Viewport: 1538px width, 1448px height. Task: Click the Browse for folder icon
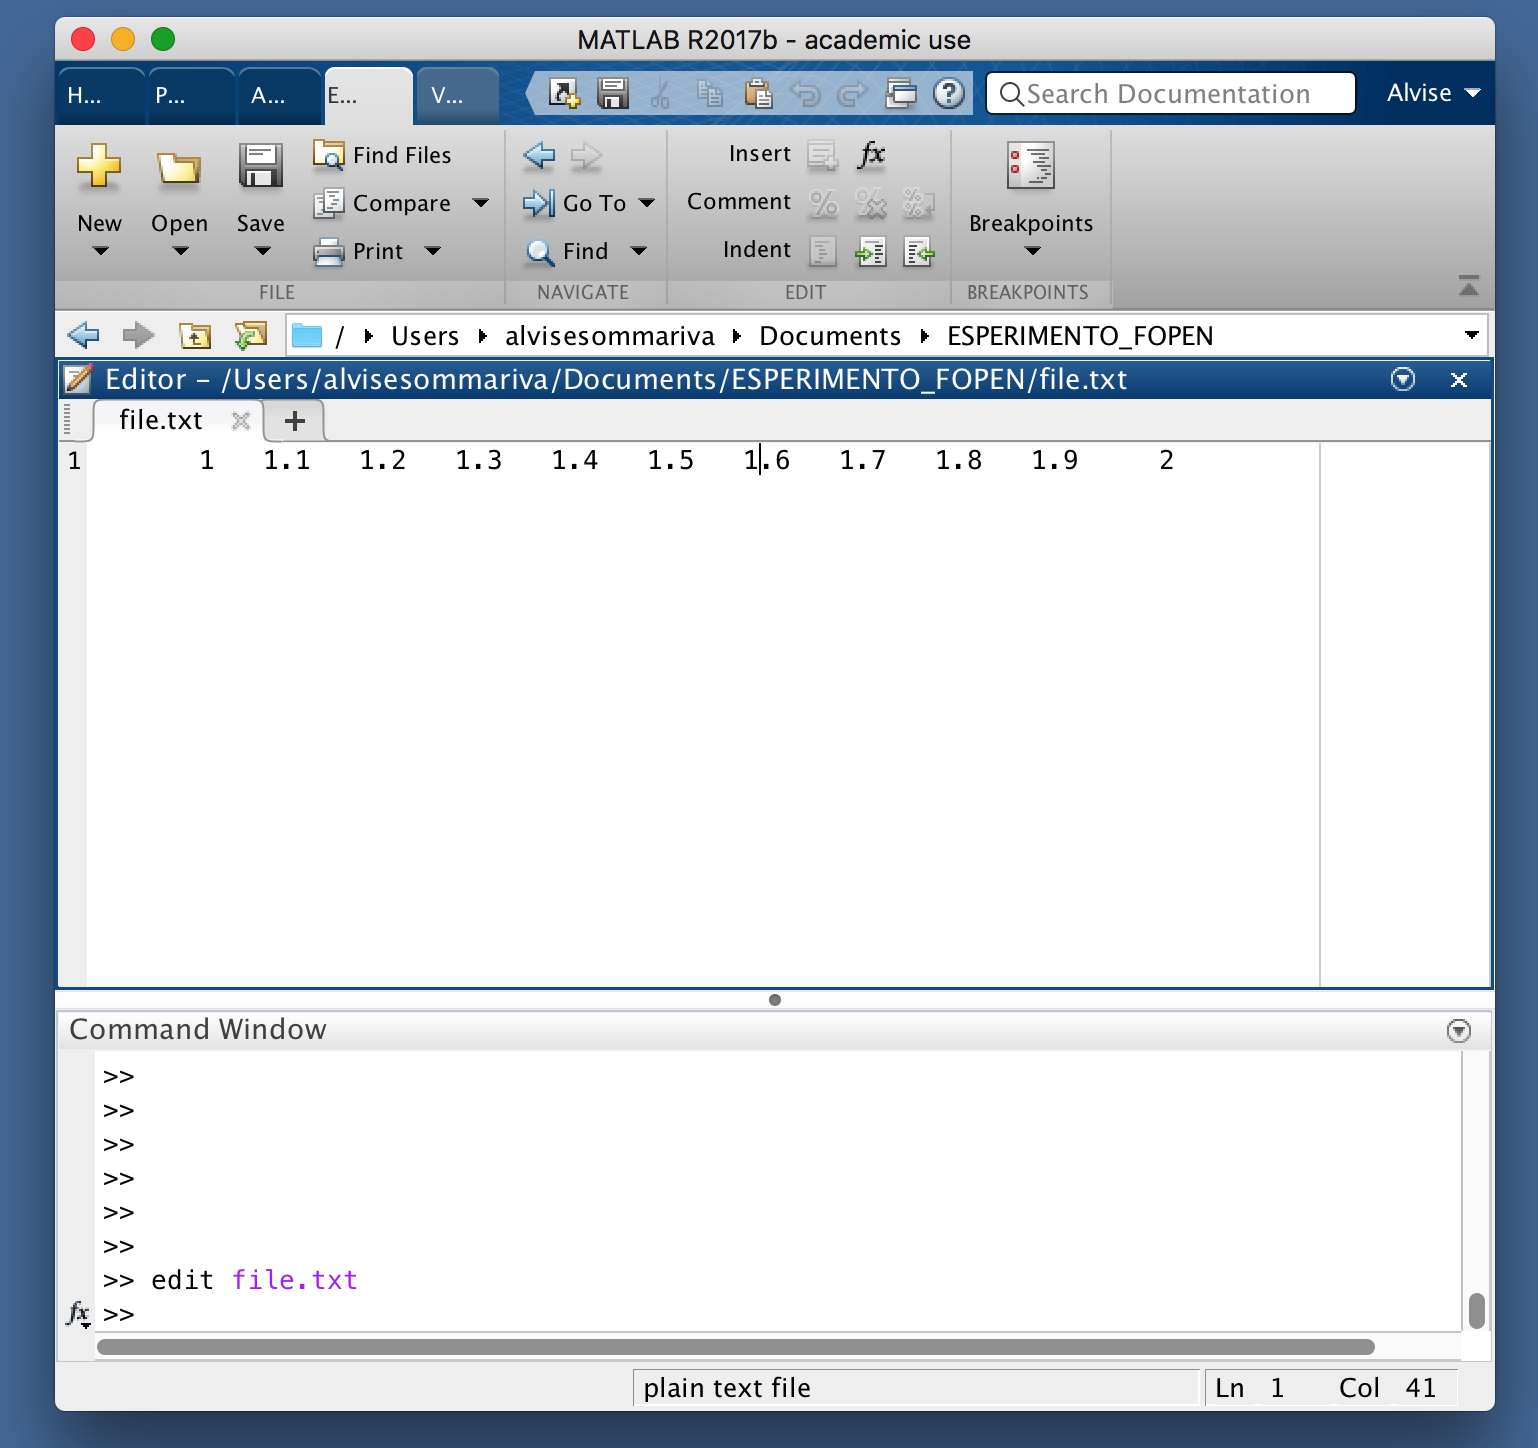pyautogui.click(x=250, y=335)
